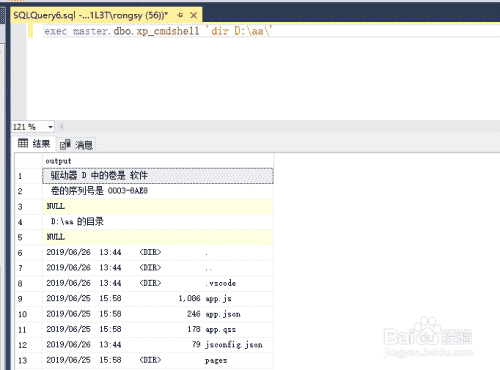Image resolution: width=500 pixels, height=370 pixels.
Task: Select the jsconfig.json result row
Action: pos(158,345)
